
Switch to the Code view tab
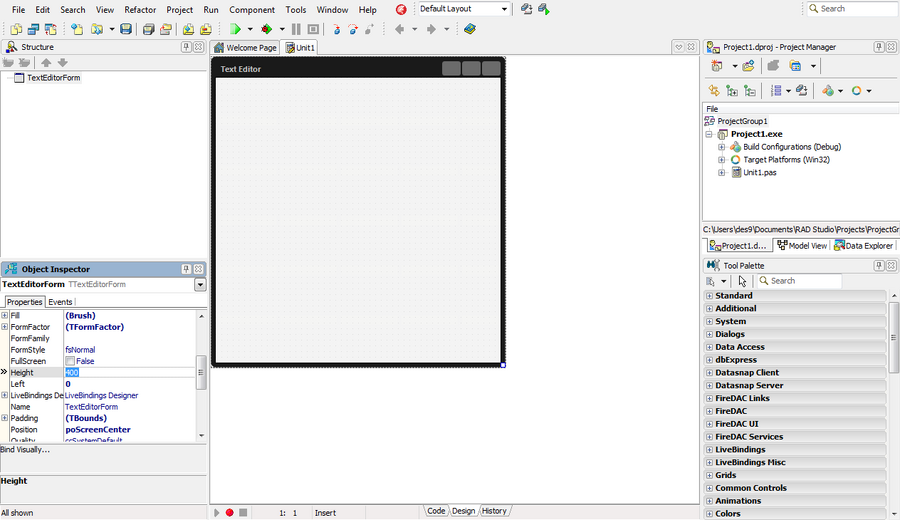pos(436,511)
